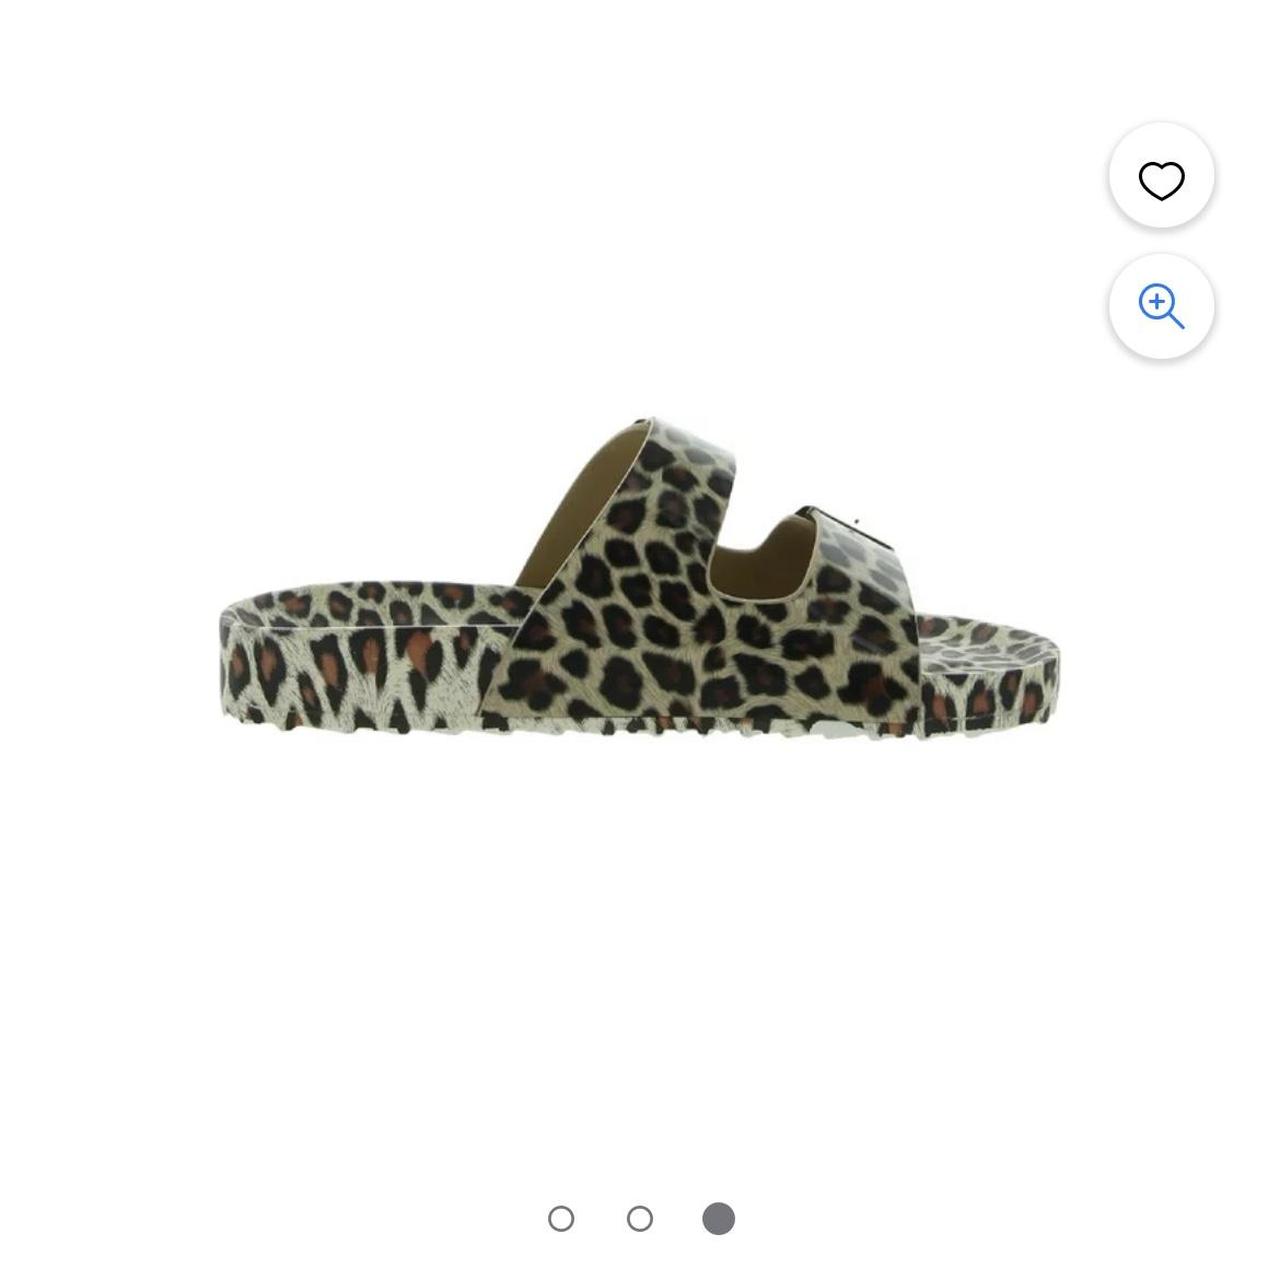Add sandal to wishlist via heart button
The height and width of the screenshot is (1280, 1280).
click(1161, 180)
